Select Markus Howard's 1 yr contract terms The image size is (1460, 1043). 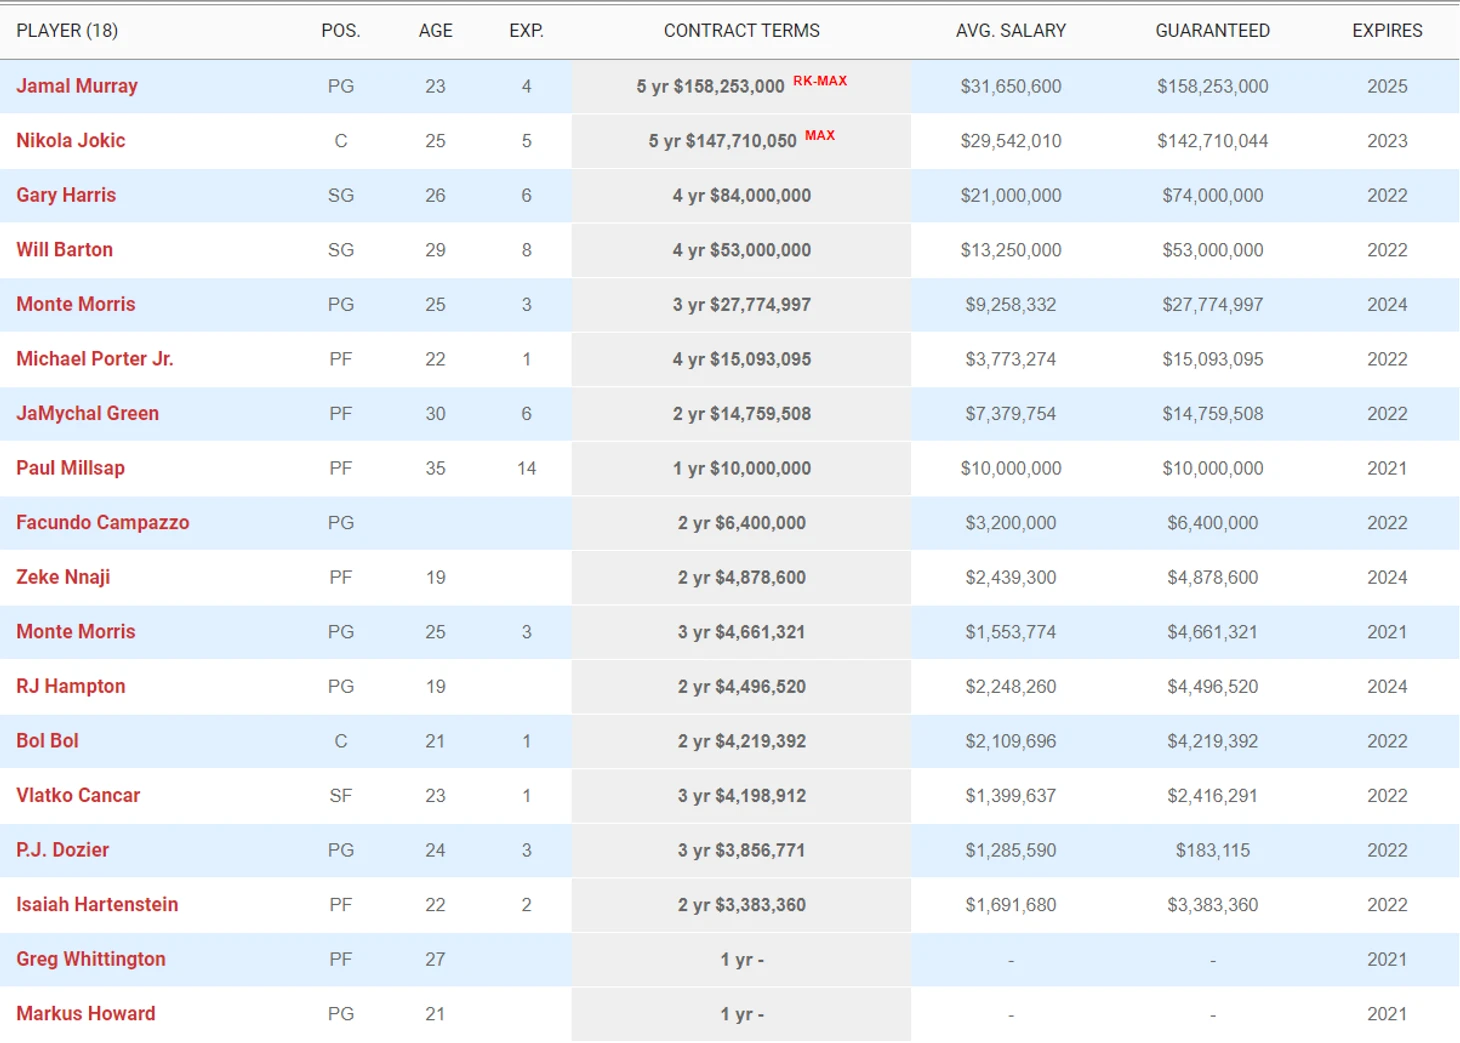742,1014
